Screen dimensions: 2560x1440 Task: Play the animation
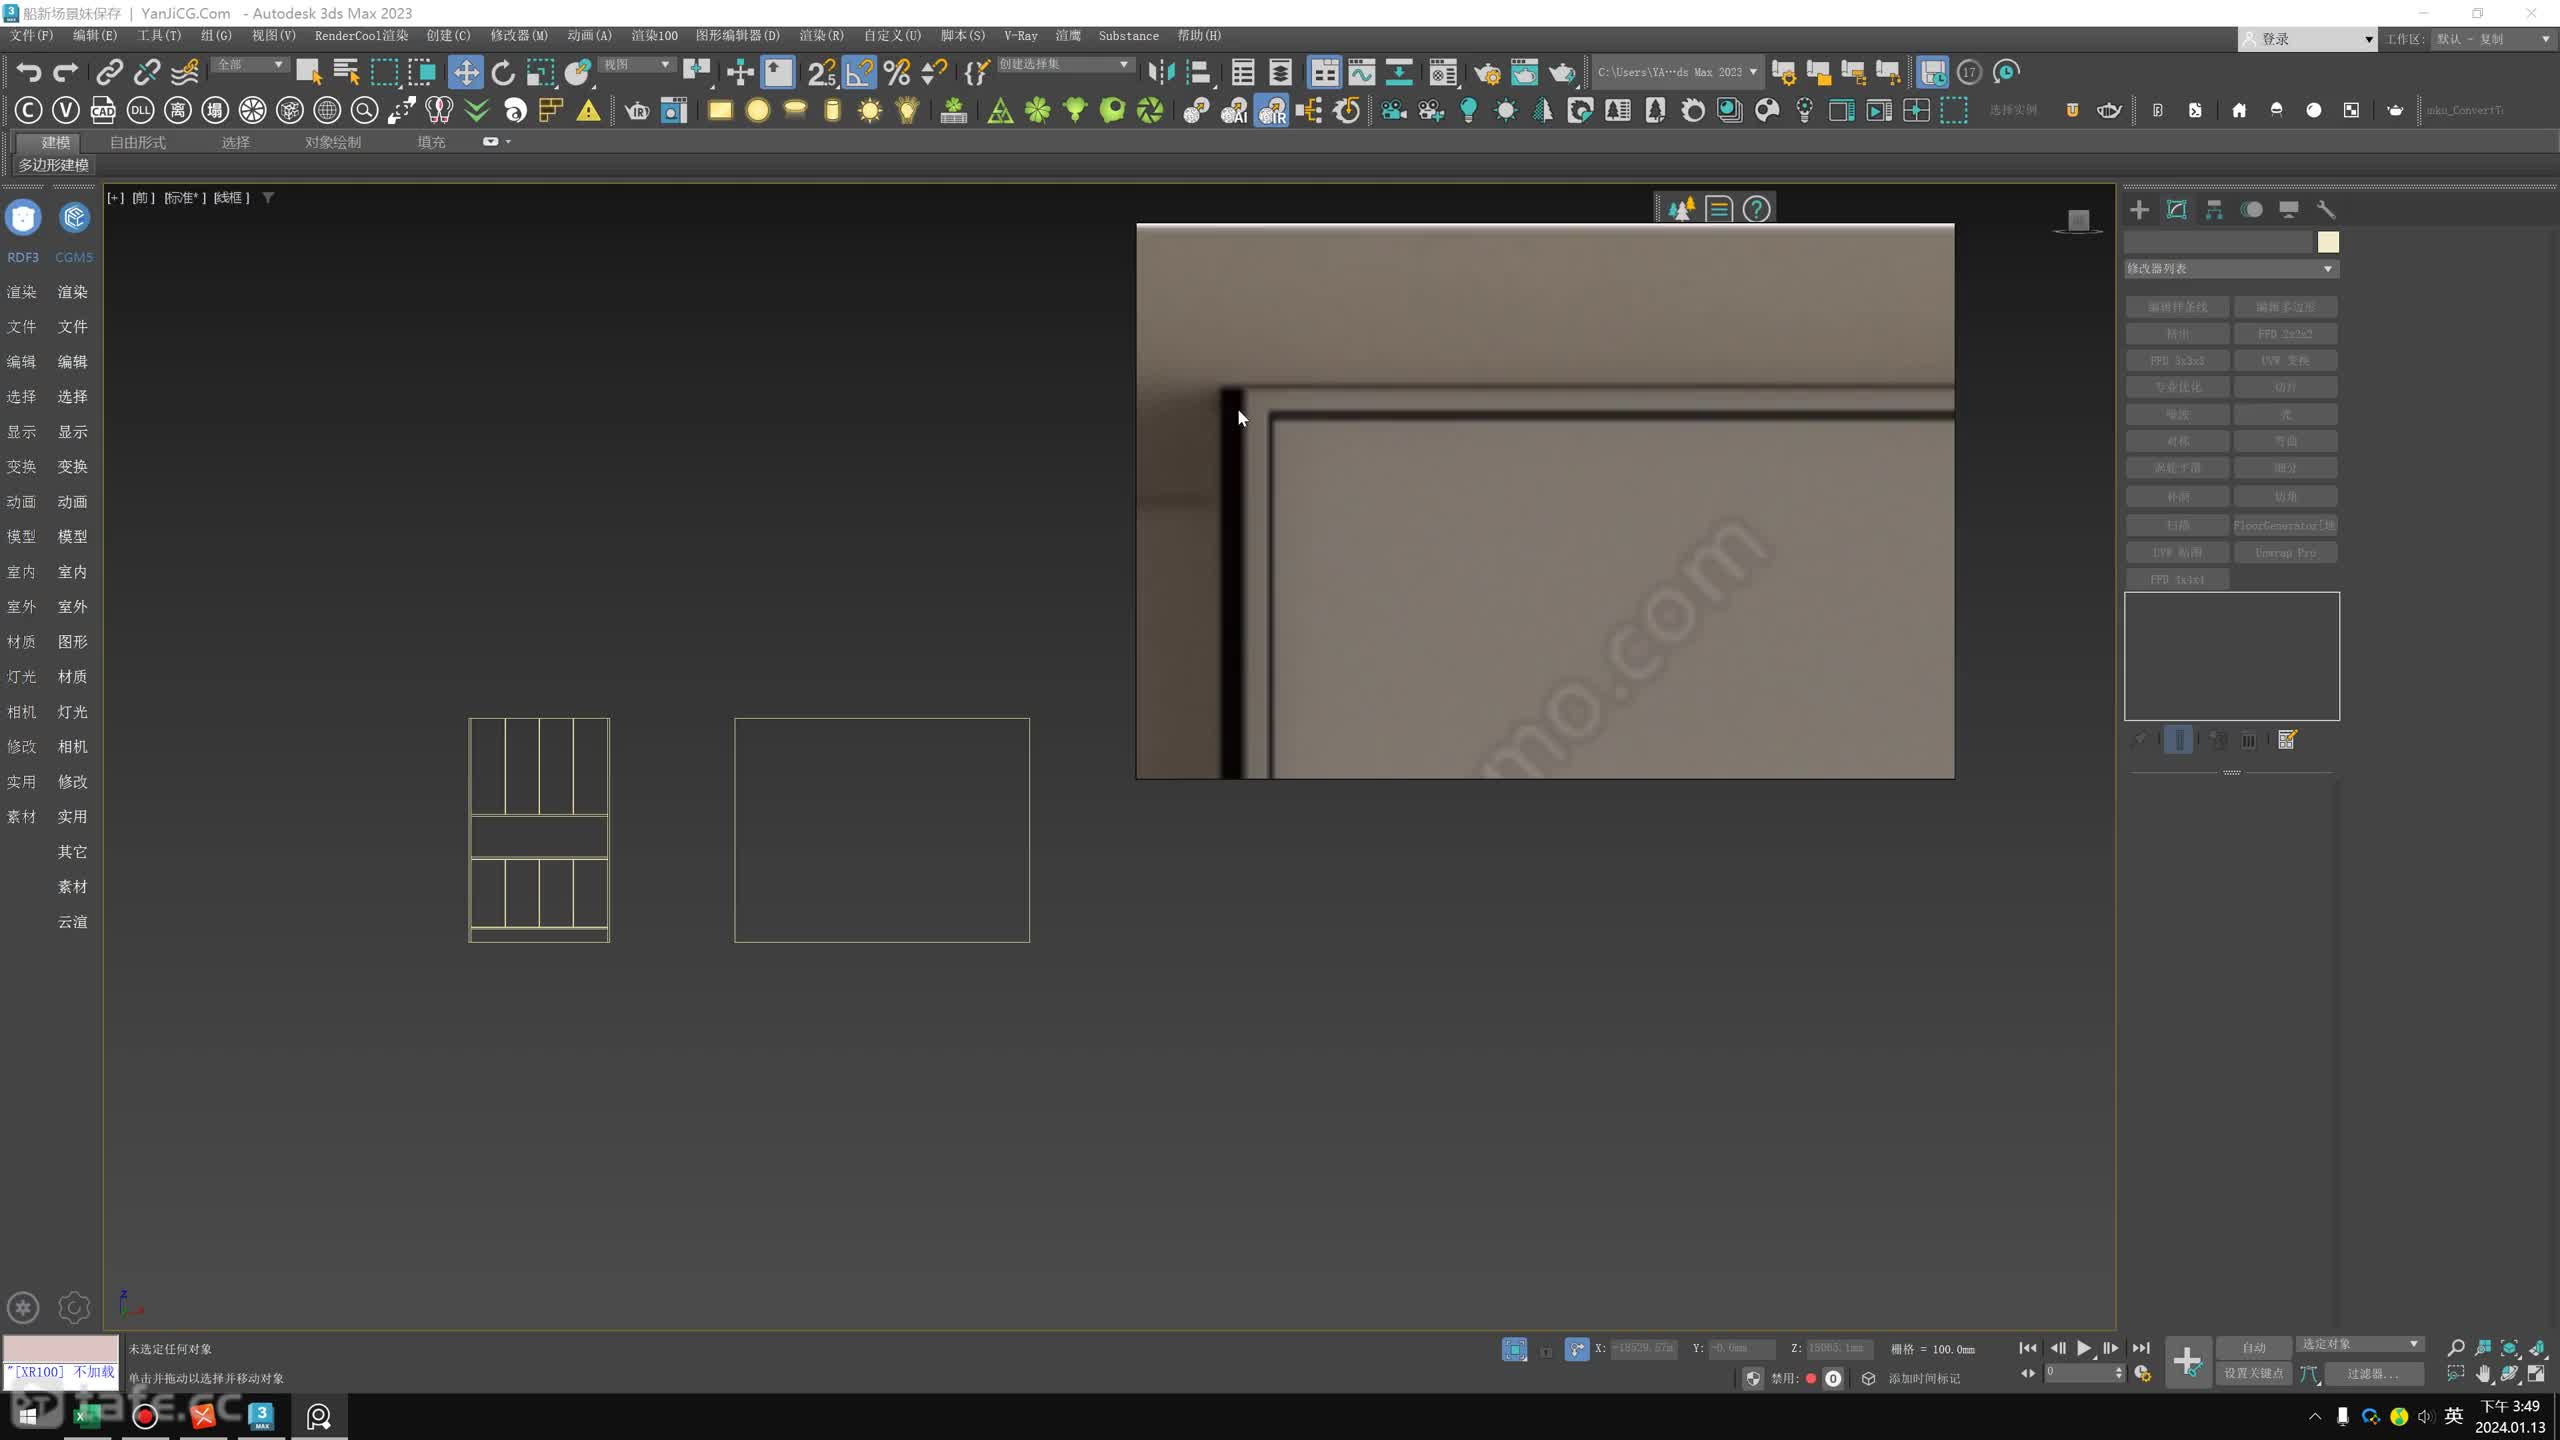[x=2084, y=1348]
